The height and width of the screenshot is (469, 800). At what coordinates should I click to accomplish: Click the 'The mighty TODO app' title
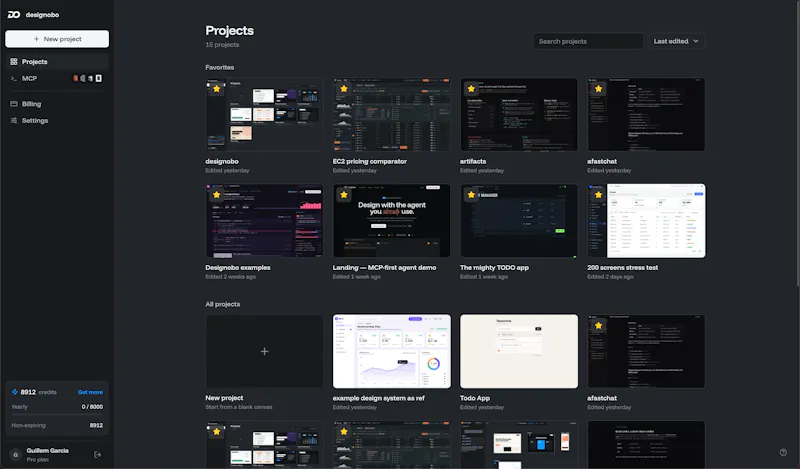tap(494, 267)
